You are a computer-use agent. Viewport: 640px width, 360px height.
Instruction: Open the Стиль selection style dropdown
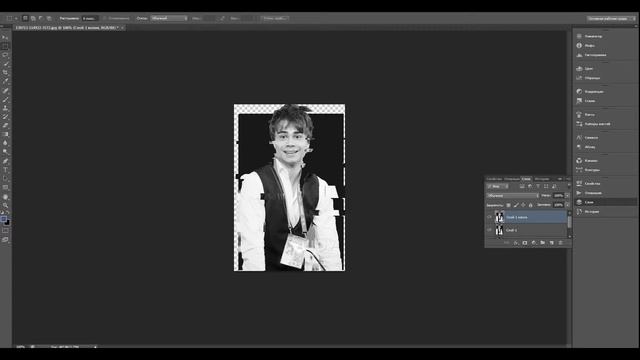(169, 18)
